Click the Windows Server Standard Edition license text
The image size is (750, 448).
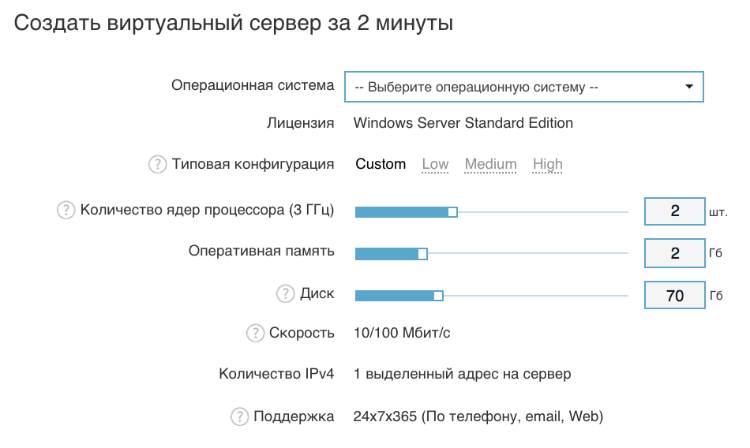tap(463, 124)
